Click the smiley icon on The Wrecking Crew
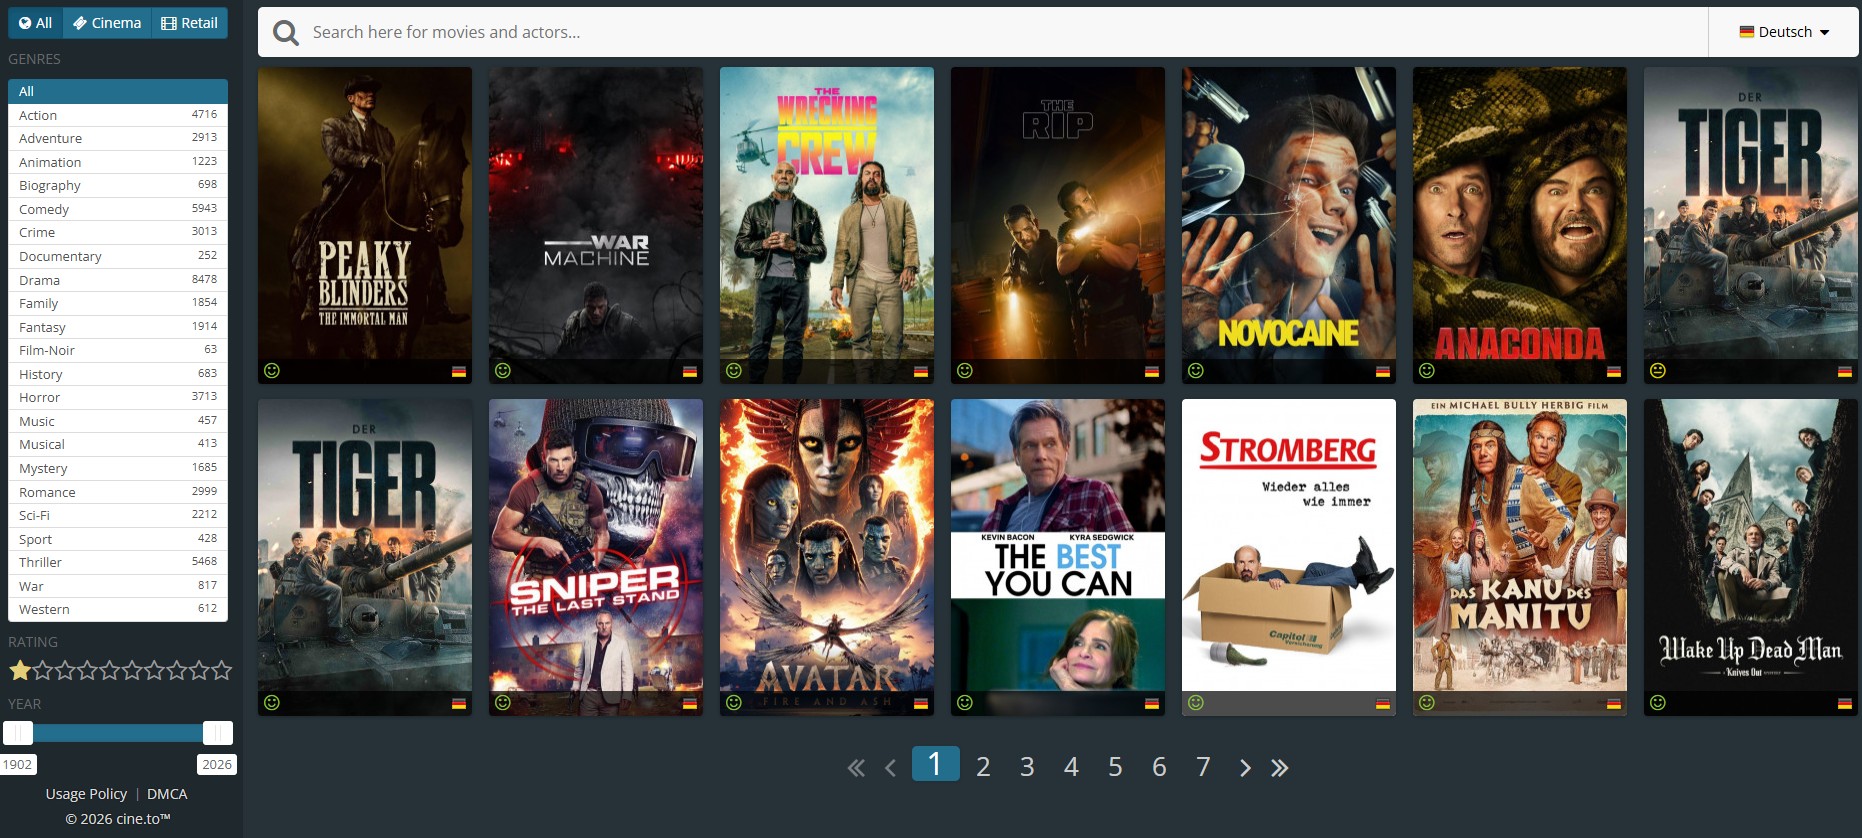Viewport: 1862px width, 838px height. pos(734,371)
